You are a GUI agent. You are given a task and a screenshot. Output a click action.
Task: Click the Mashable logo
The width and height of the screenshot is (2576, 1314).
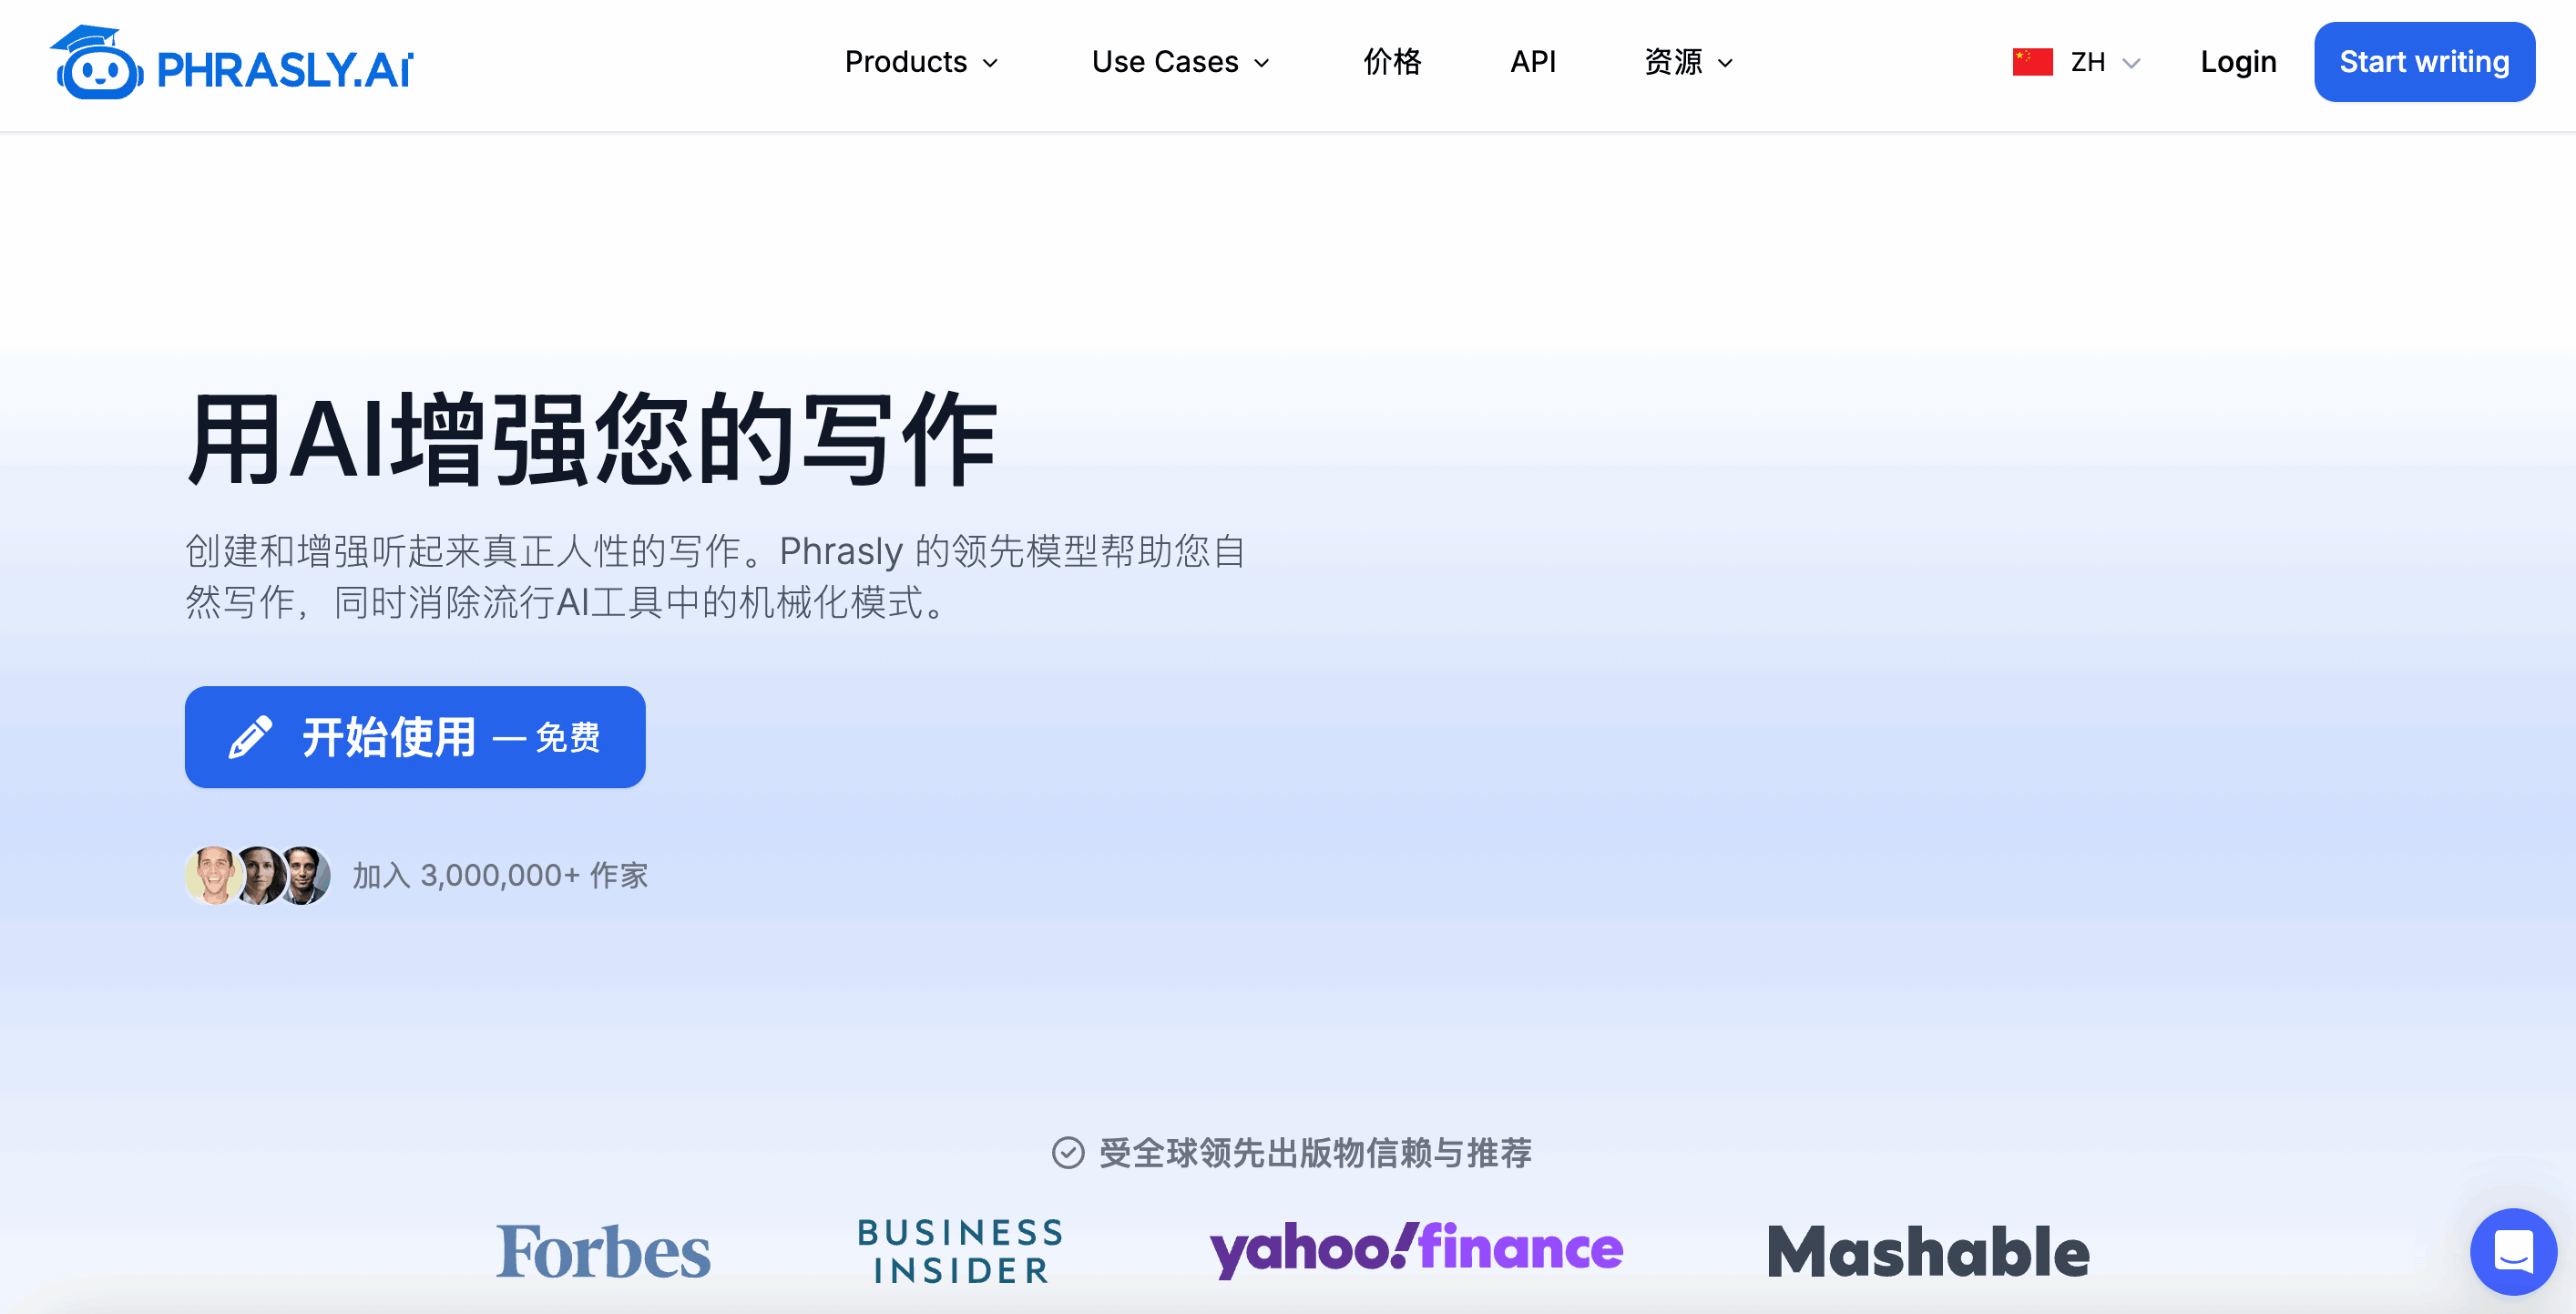(1928, 1251)
